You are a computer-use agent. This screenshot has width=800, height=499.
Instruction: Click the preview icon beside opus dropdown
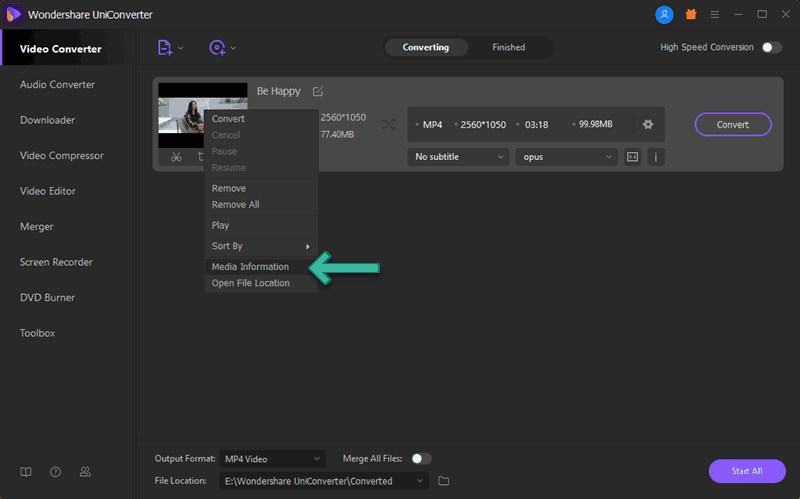(x=633, y=157)
